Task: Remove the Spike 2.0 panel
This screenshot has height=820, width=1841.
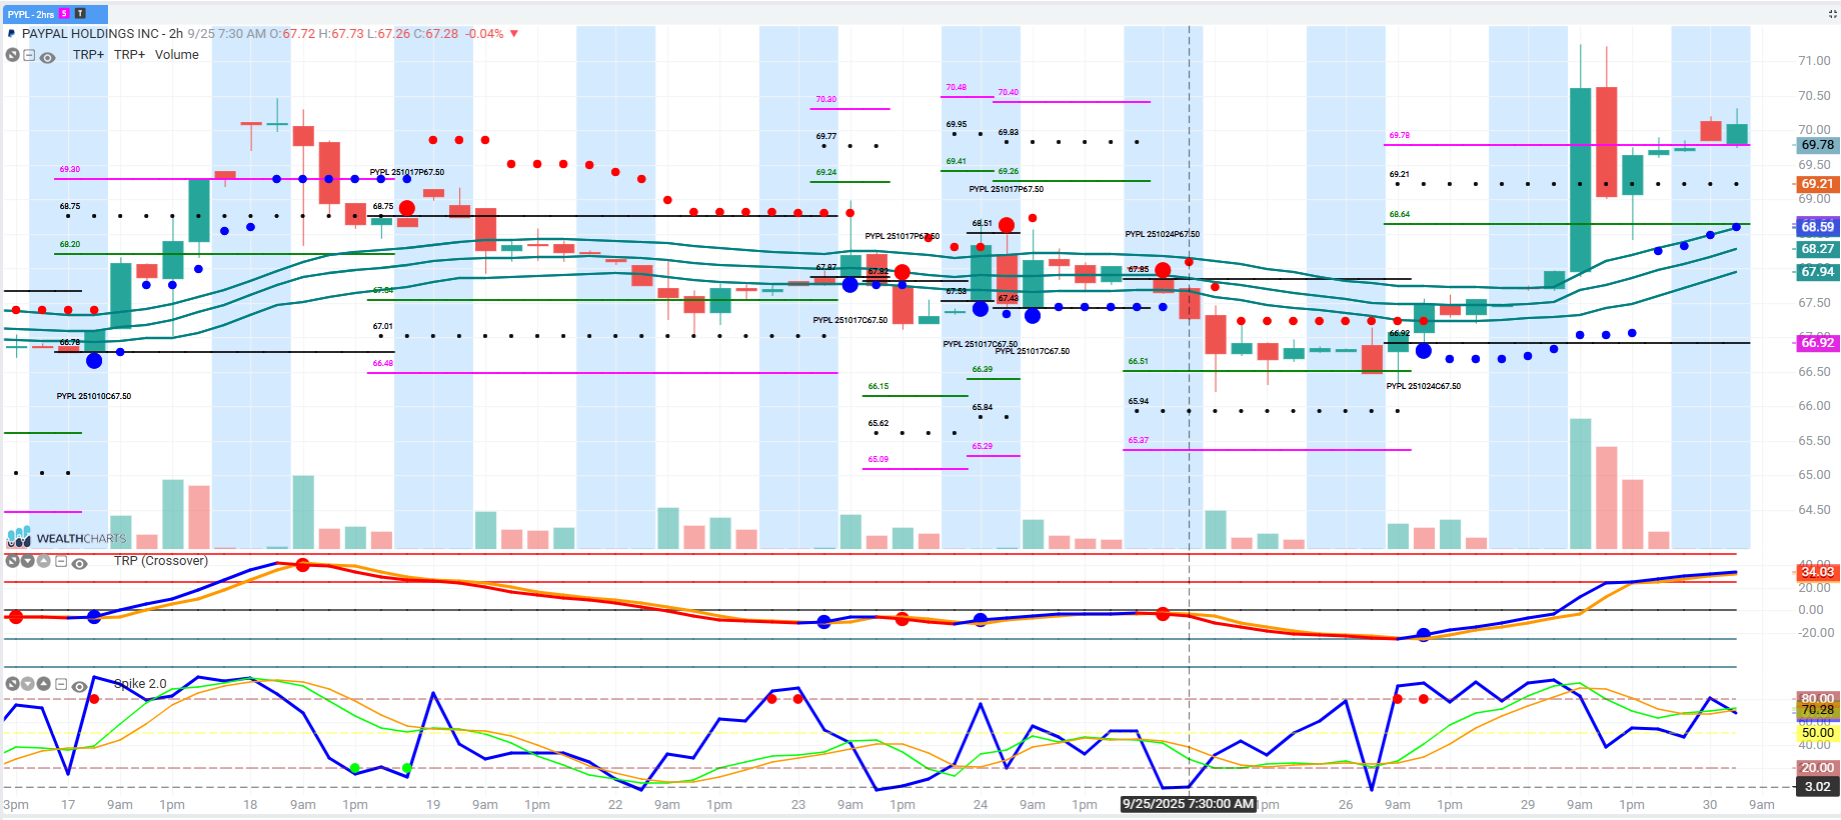Action: pyautogui.click(x=12, y=684)
